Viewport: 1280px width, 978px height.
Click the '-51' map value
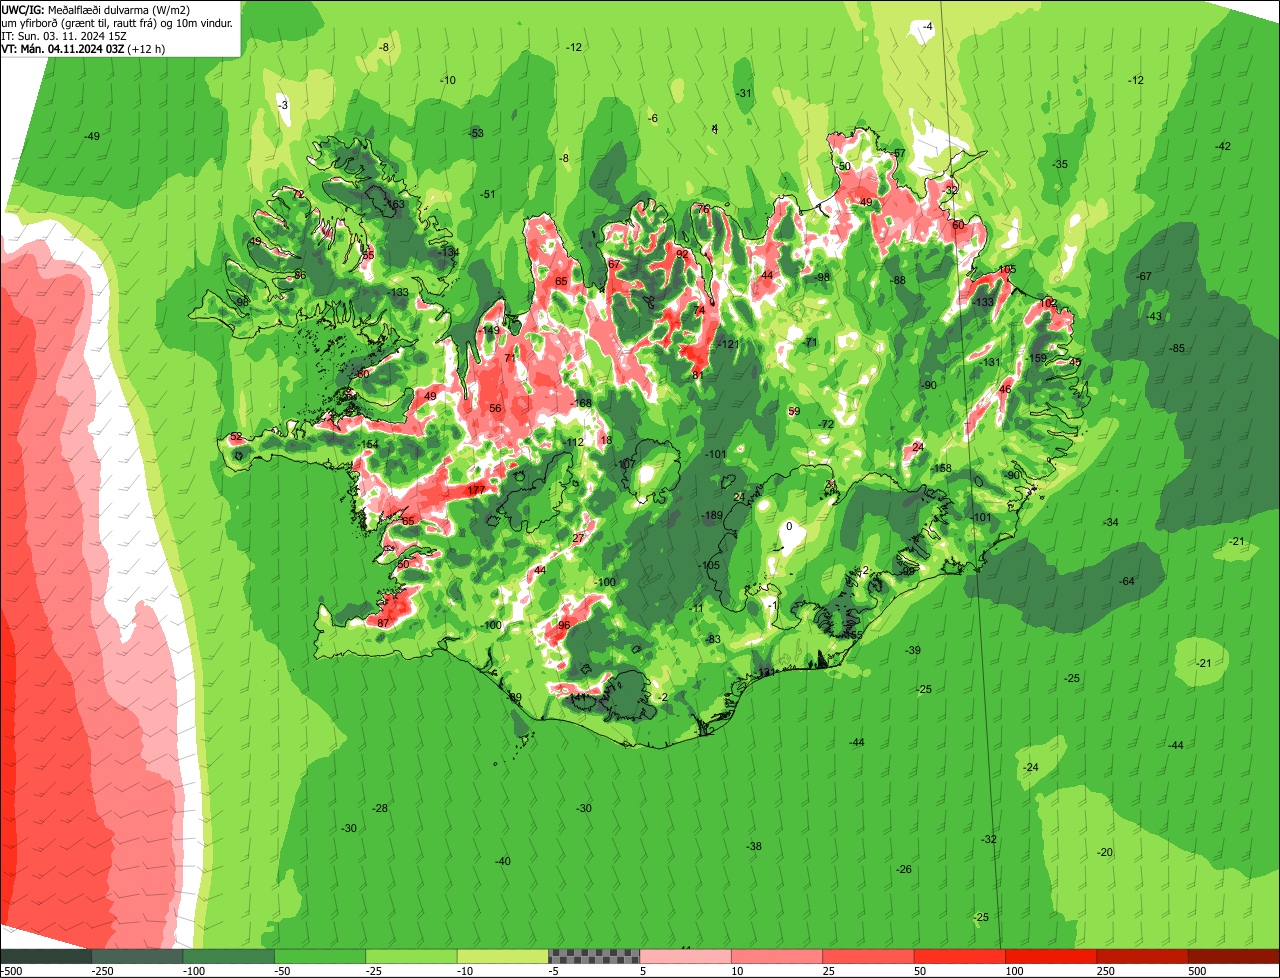[x=488, y=194]
